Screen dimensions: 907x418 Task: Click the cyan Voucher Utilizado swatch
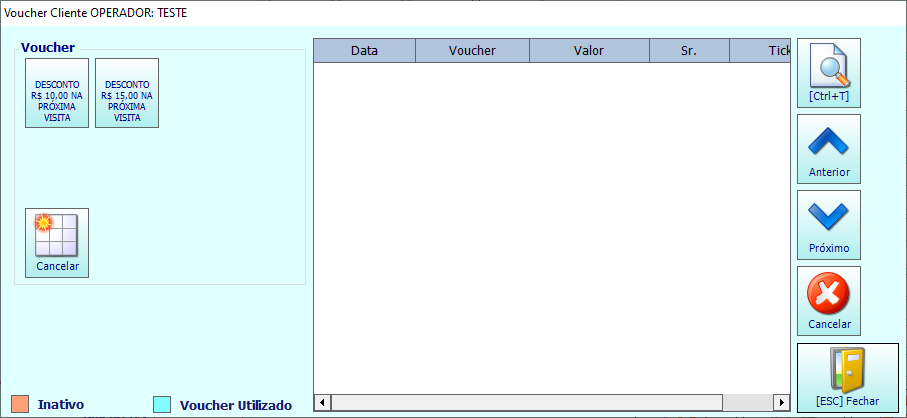click(x=162, y=404)
